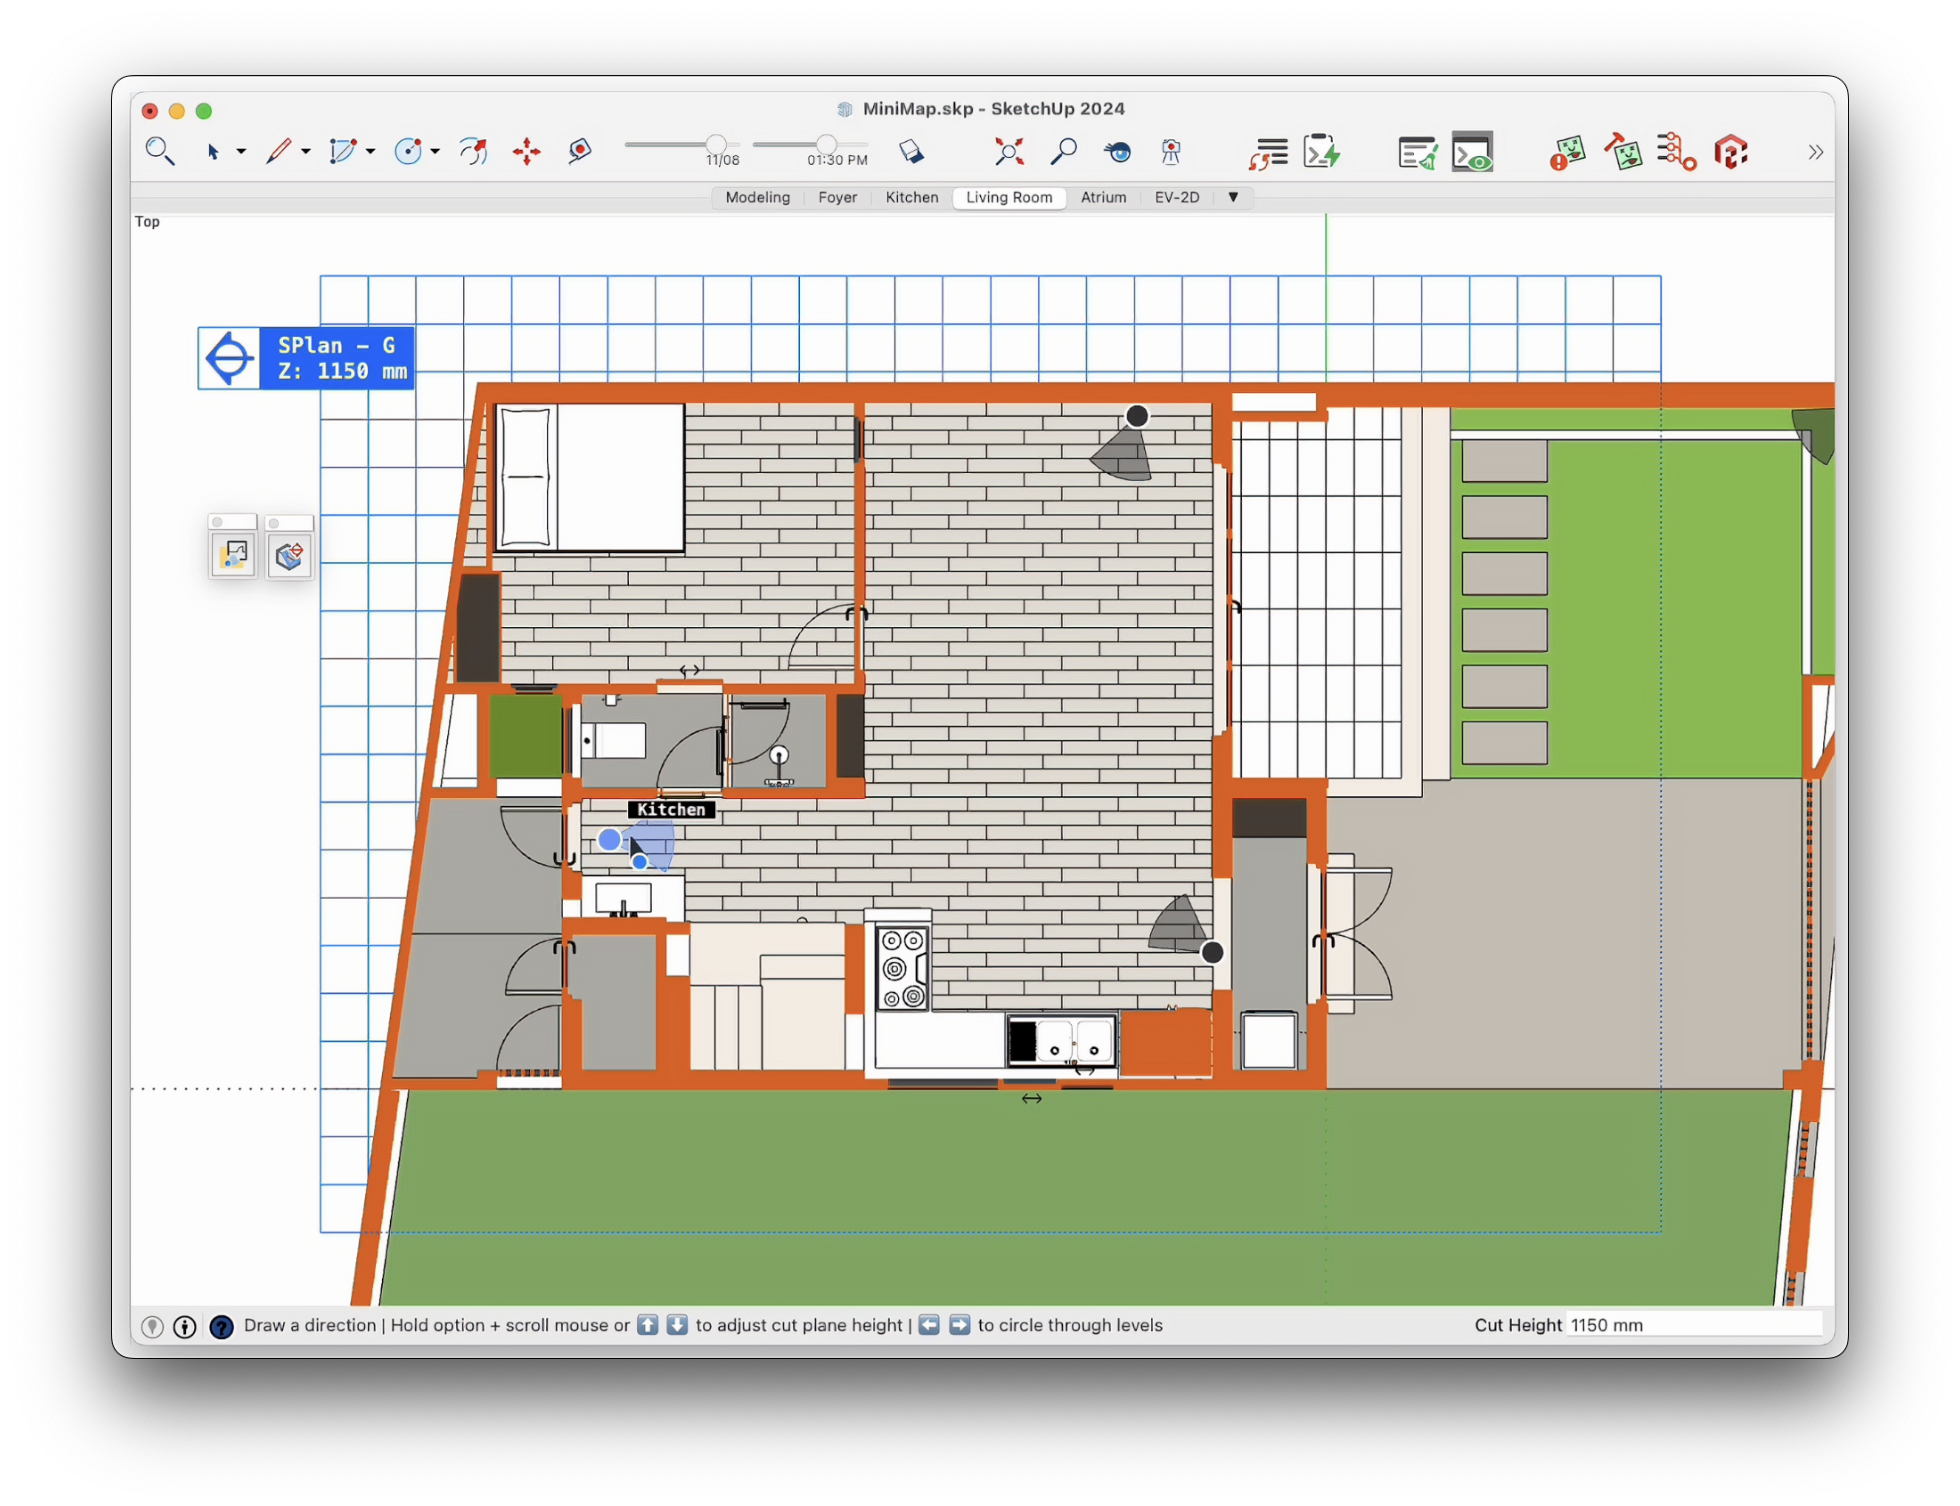This screenshot has height=1506, width=1960.
Task: Select the Tape Measure tool
Action: pyautogui.click(x=580, y=151)
